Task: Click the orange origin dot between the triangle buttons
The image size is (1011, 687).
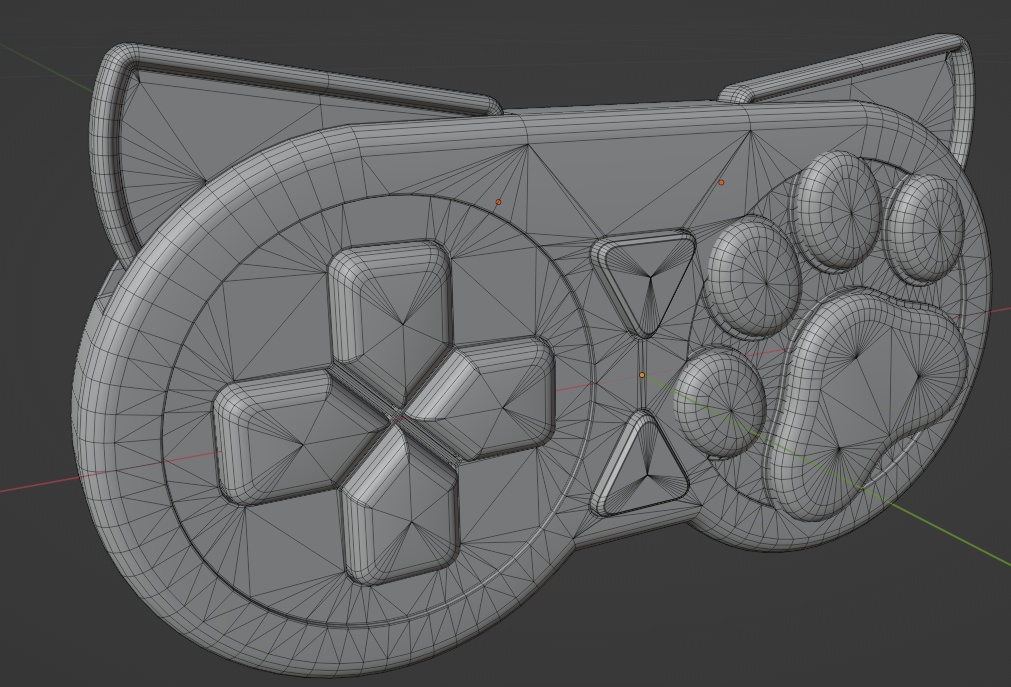Action: 642,375
